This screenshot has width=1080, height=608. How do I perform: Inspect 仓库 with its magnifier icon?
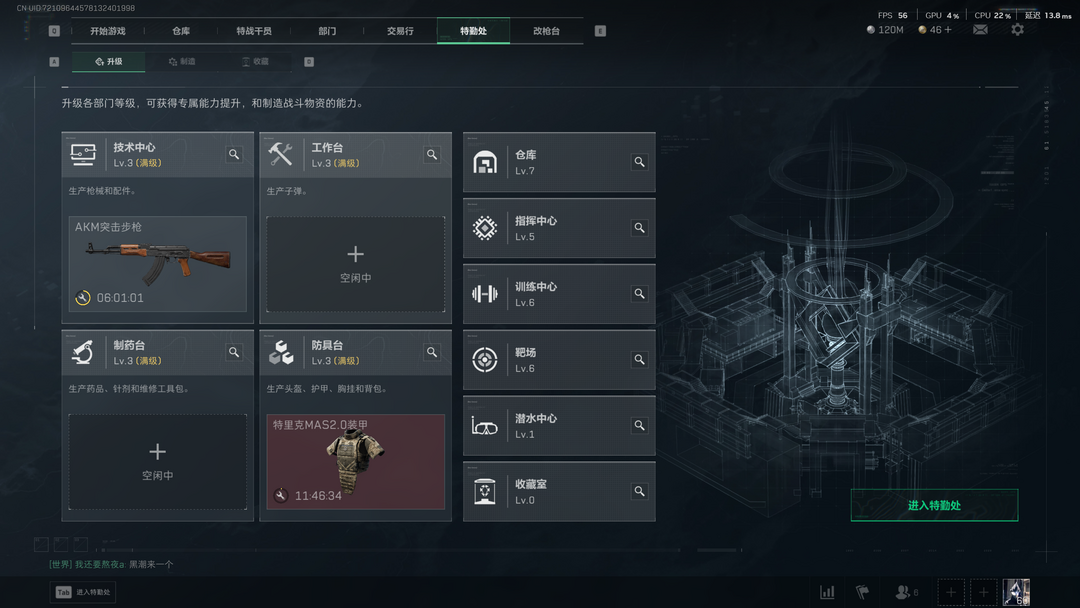(x=639, y=162)
